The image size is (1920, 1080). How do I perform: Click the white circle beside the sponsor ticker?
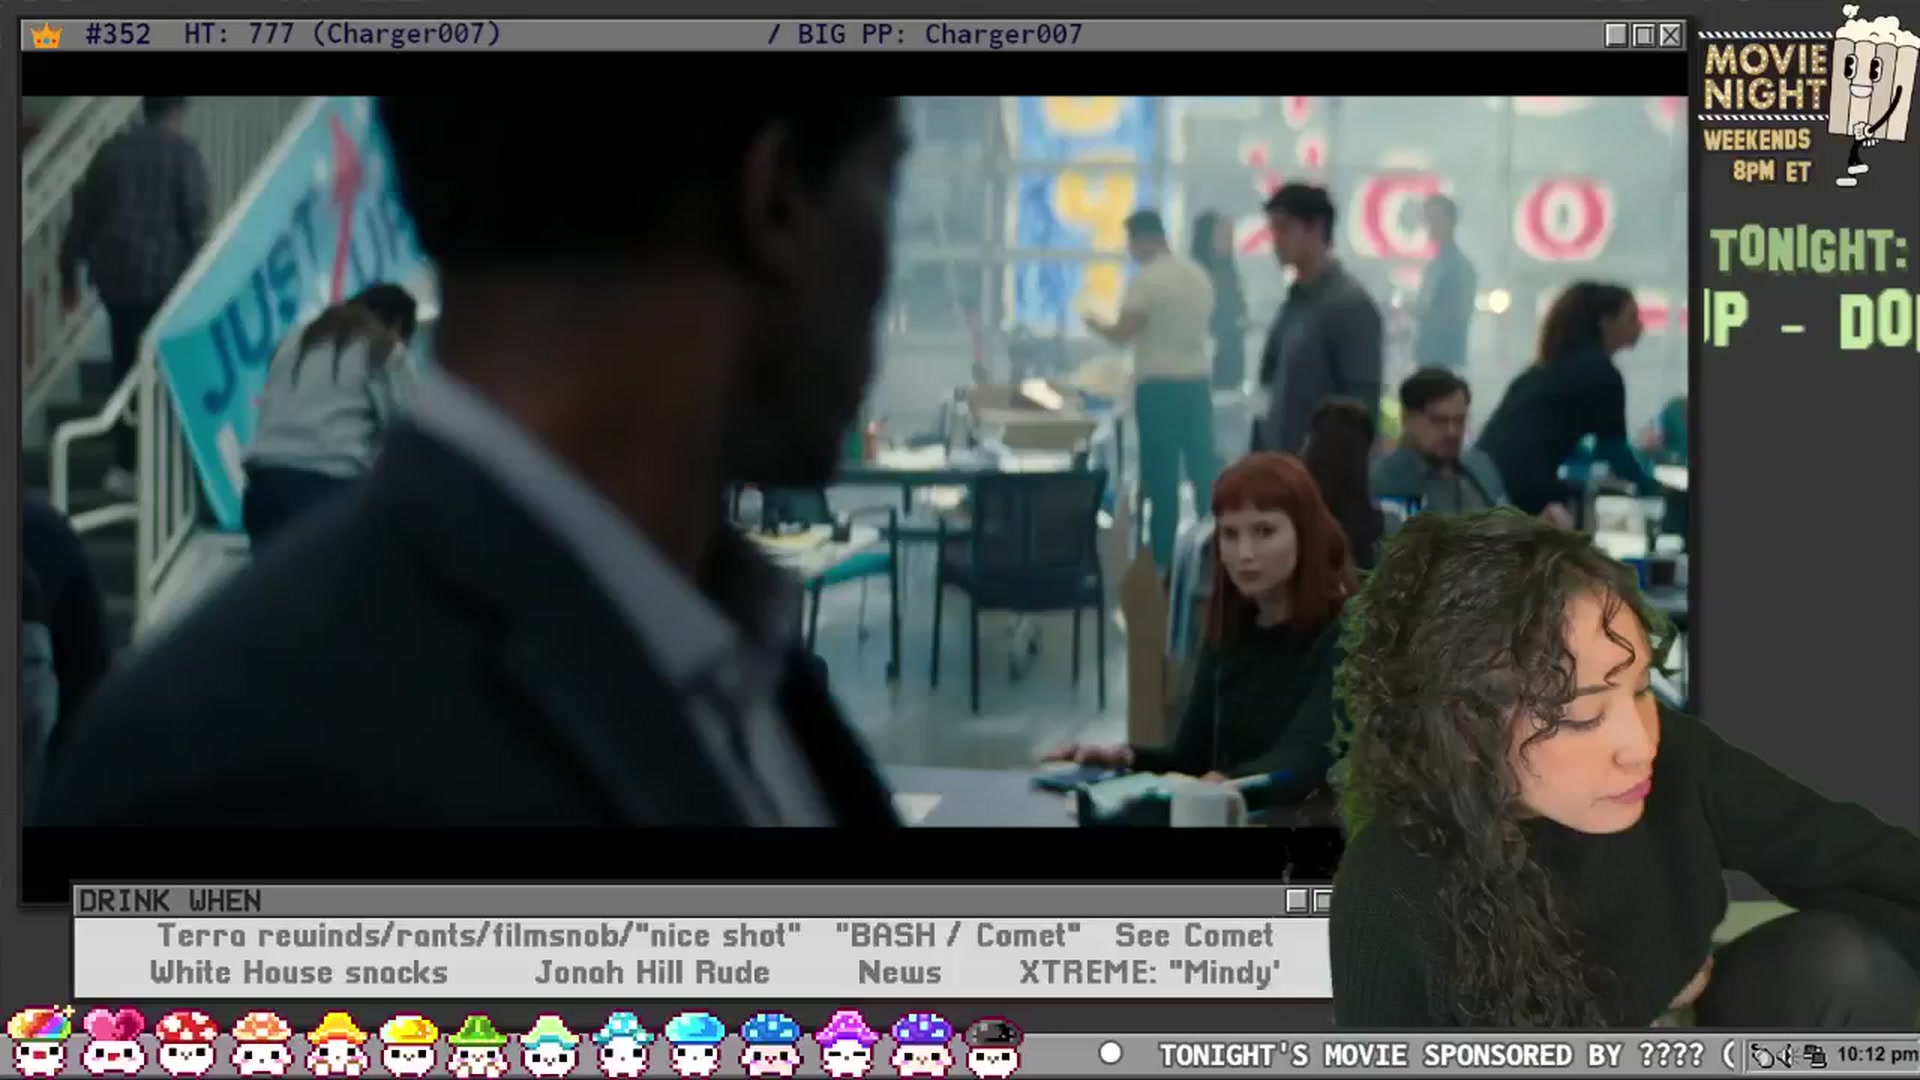coord(1110,1054)
